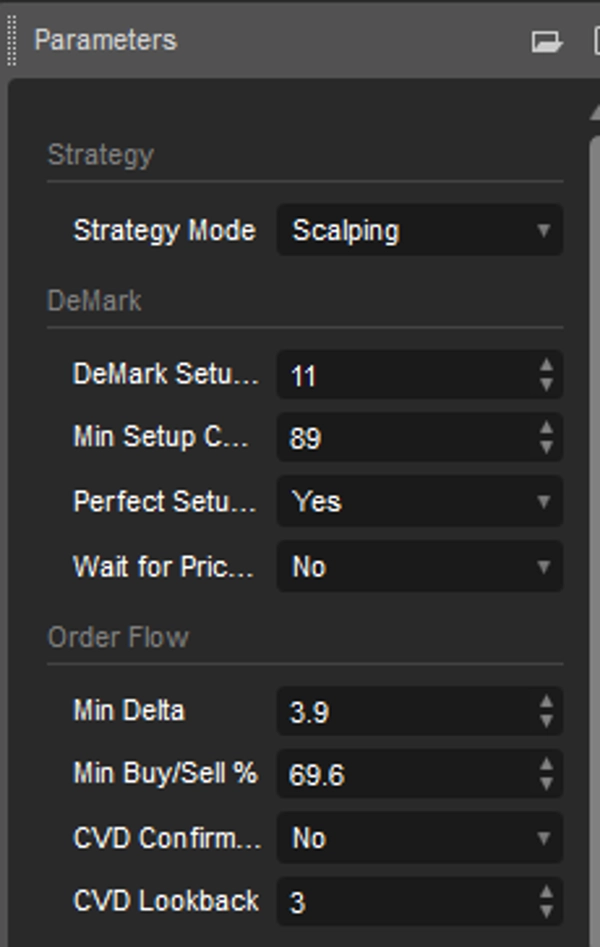
Task: Increase Min Buy/Sell % with up arrow
Action: pos(546,765)
